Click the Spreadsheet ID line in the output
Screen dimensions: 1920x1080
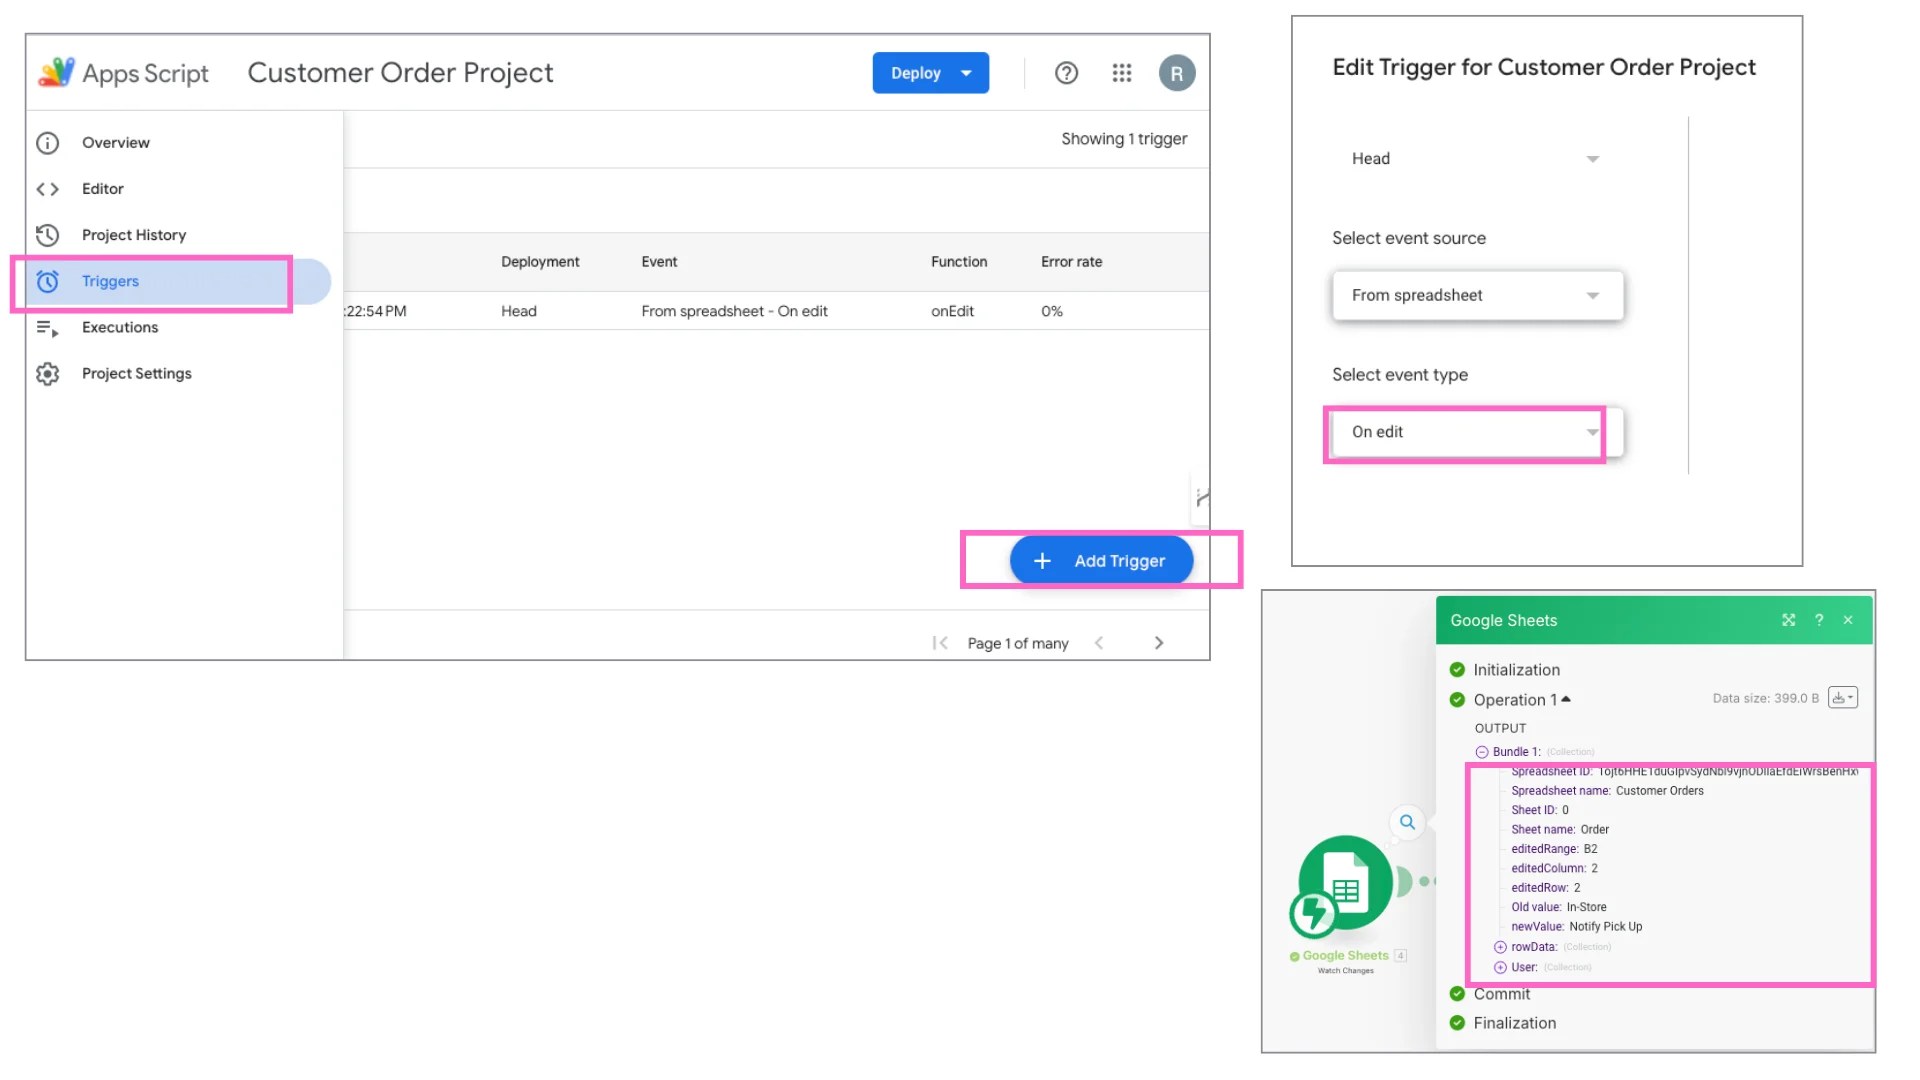coord(1685,772)
